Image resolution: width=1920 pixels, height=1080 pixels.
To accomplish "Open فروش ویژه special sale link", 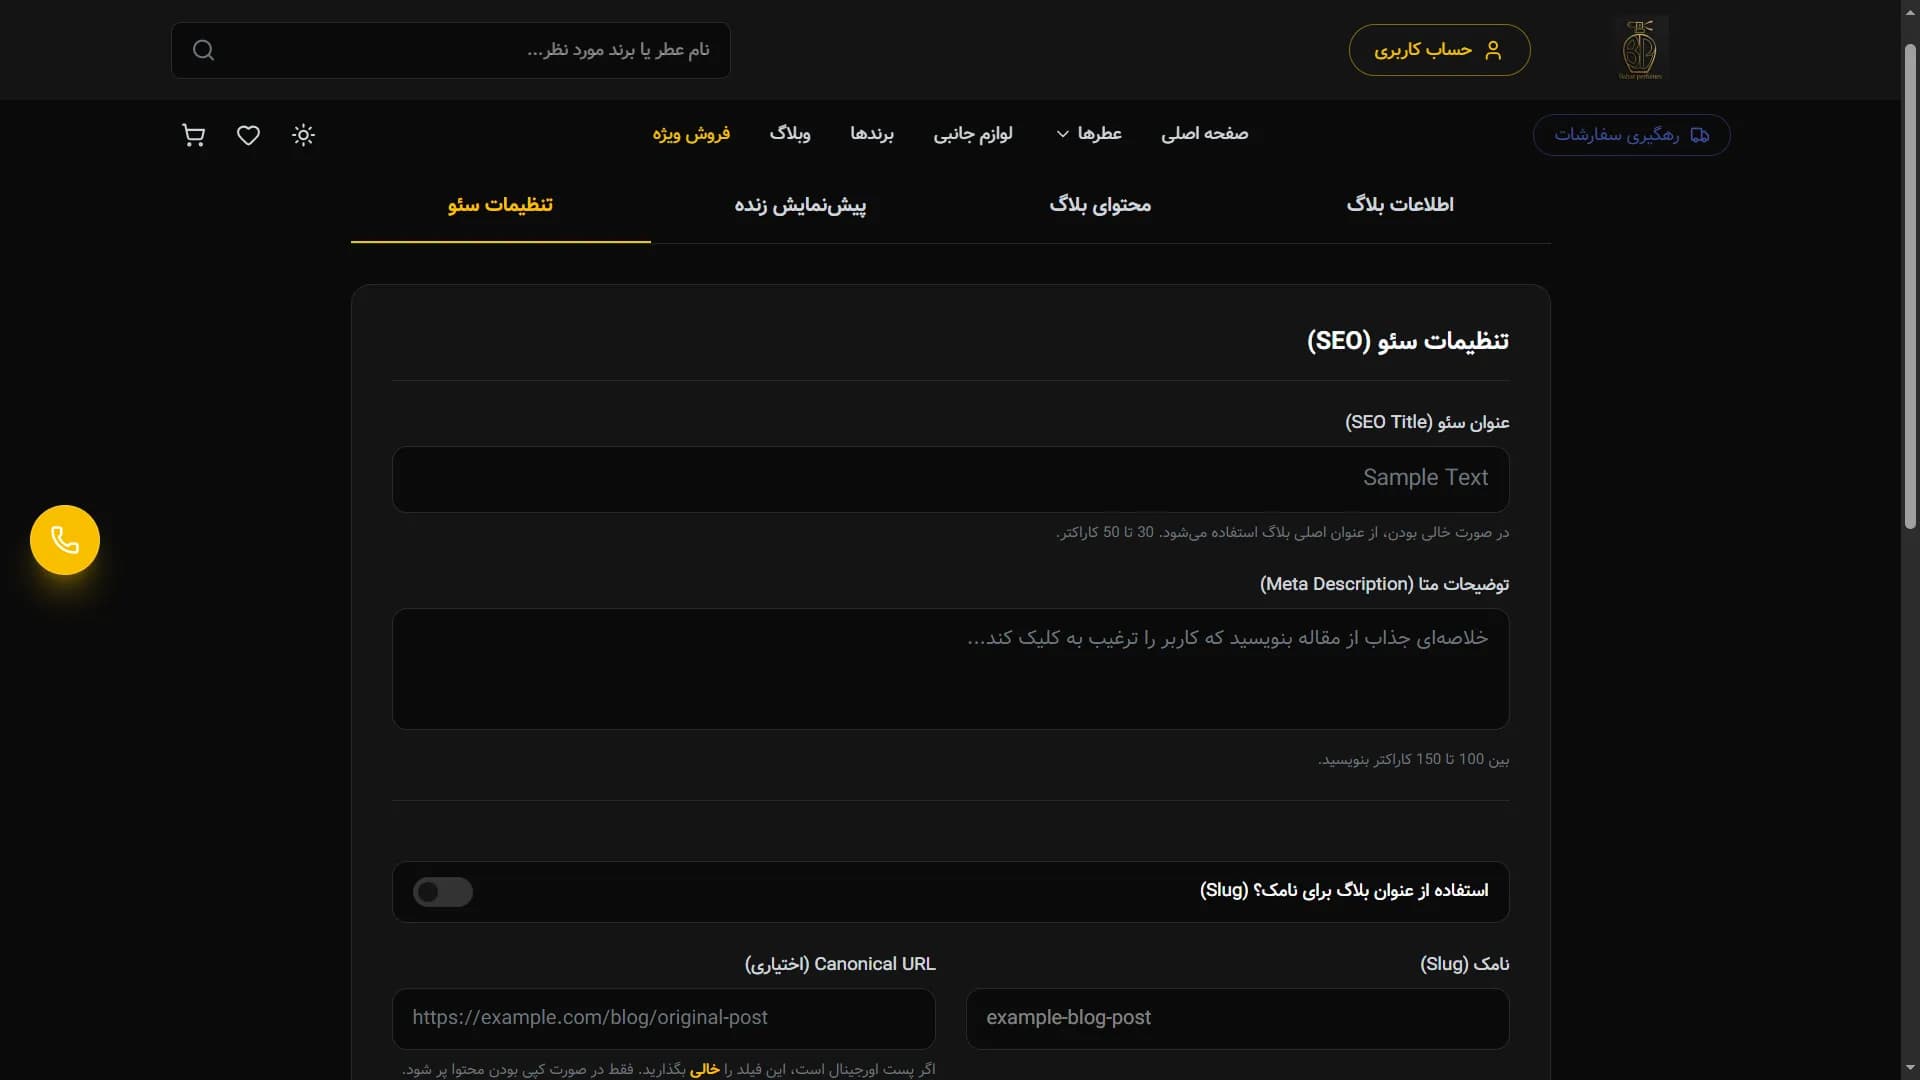I will coord(691,134).
